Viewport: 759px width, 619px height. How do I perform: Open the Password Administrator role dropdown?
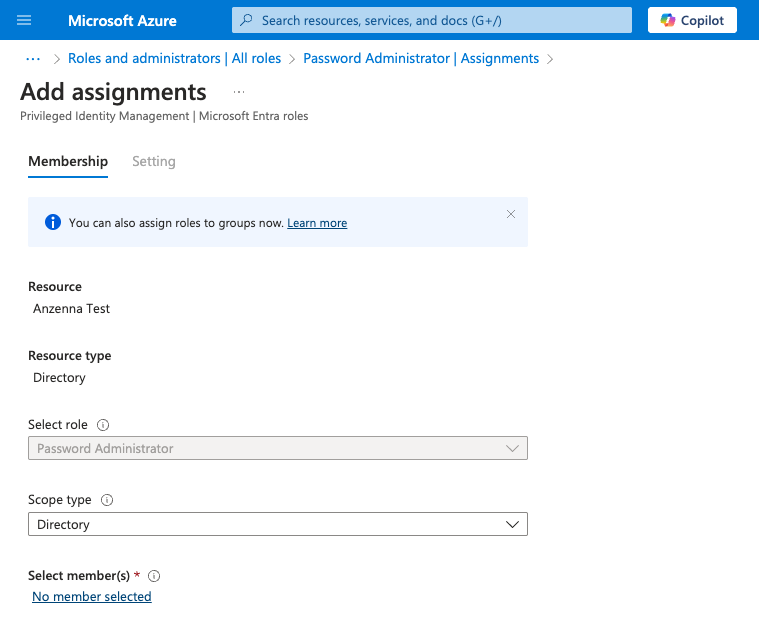[277, 449]
